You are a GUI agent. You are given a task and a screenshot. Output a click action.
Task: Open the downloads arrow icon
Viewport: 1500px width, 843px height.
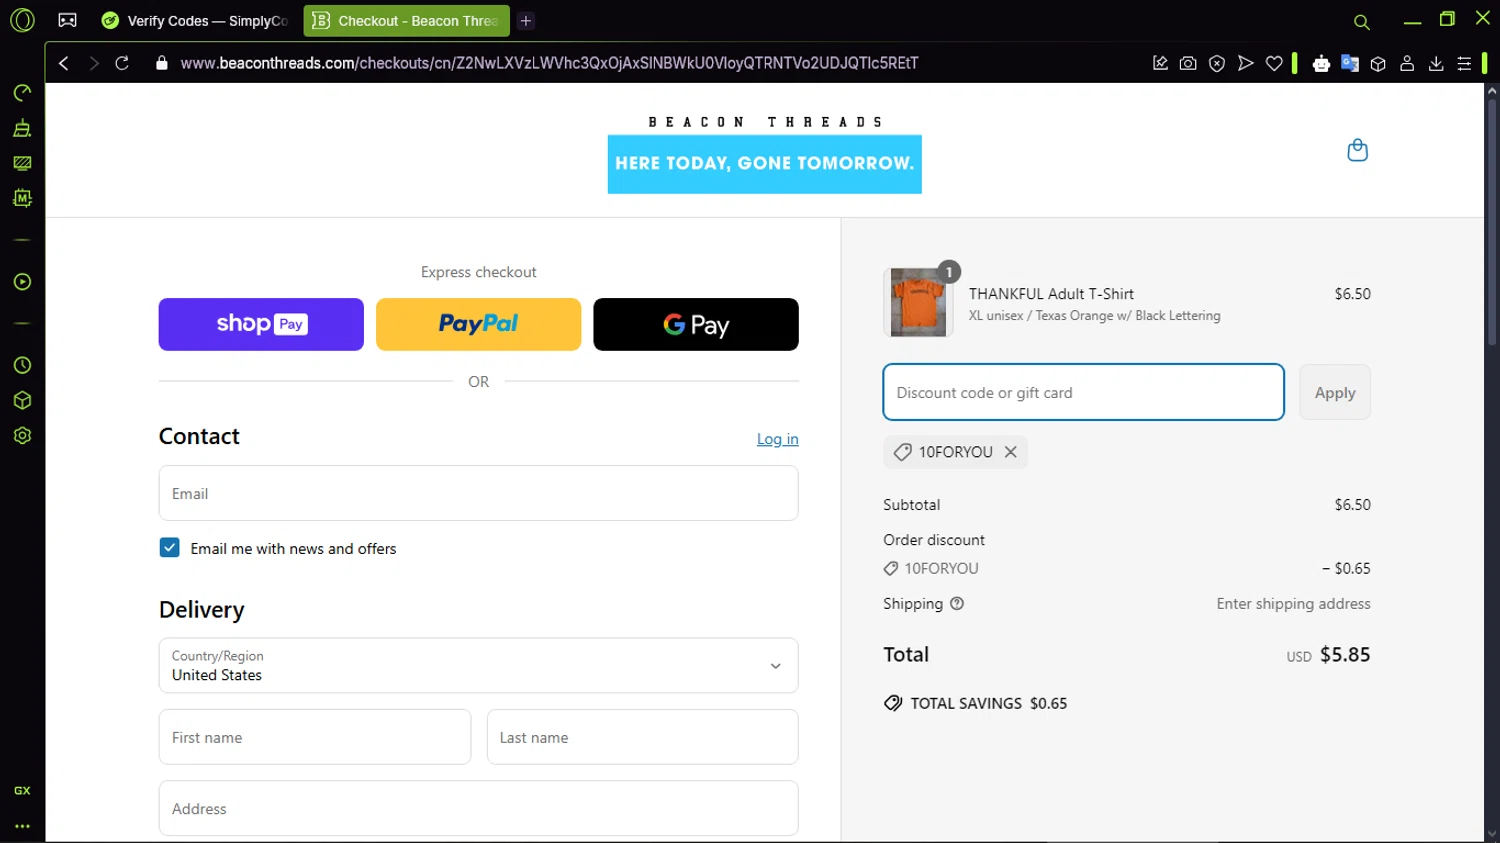[1436, 63]
